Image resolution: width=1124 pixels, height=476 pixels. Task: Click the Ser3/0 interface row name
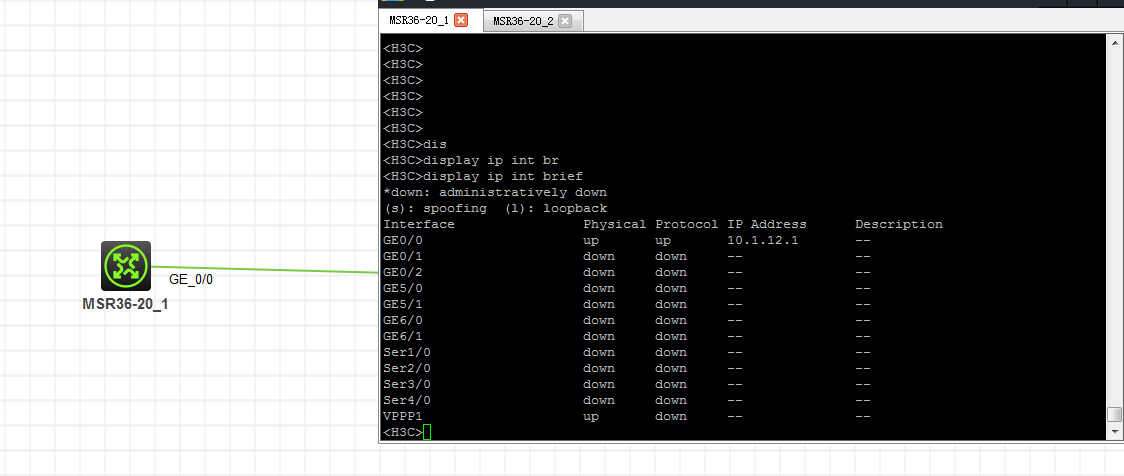click(407, 384)
